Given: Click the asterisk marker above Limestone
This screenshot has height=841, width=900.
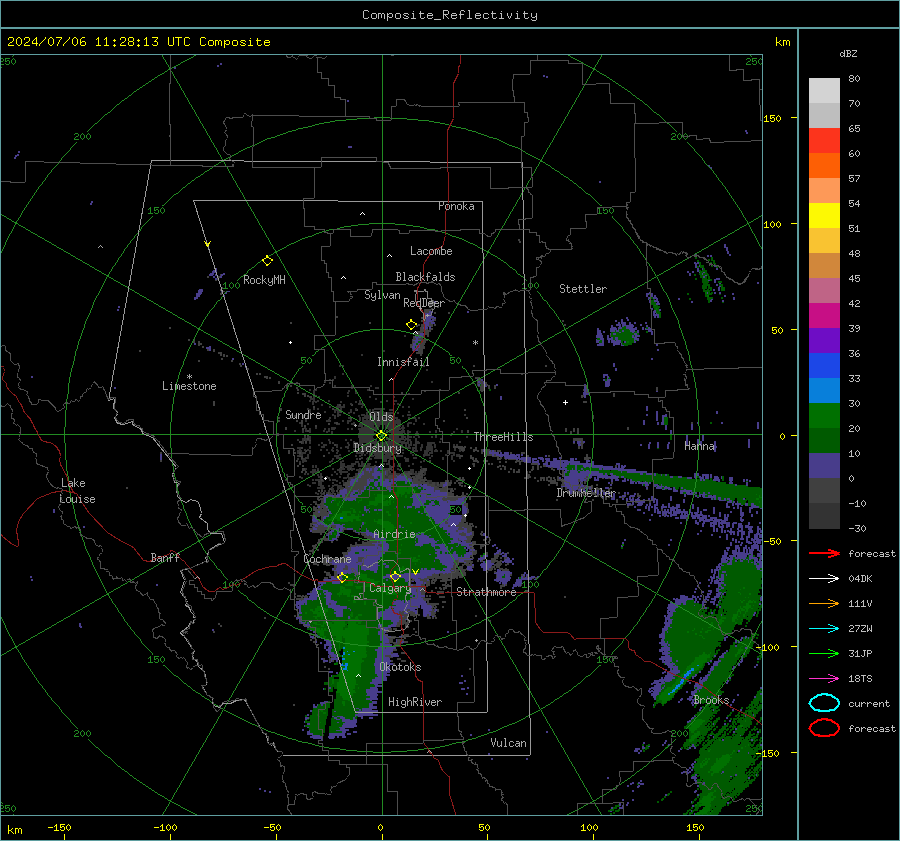Looking at the screenshot, I should [x=189, y=377].
